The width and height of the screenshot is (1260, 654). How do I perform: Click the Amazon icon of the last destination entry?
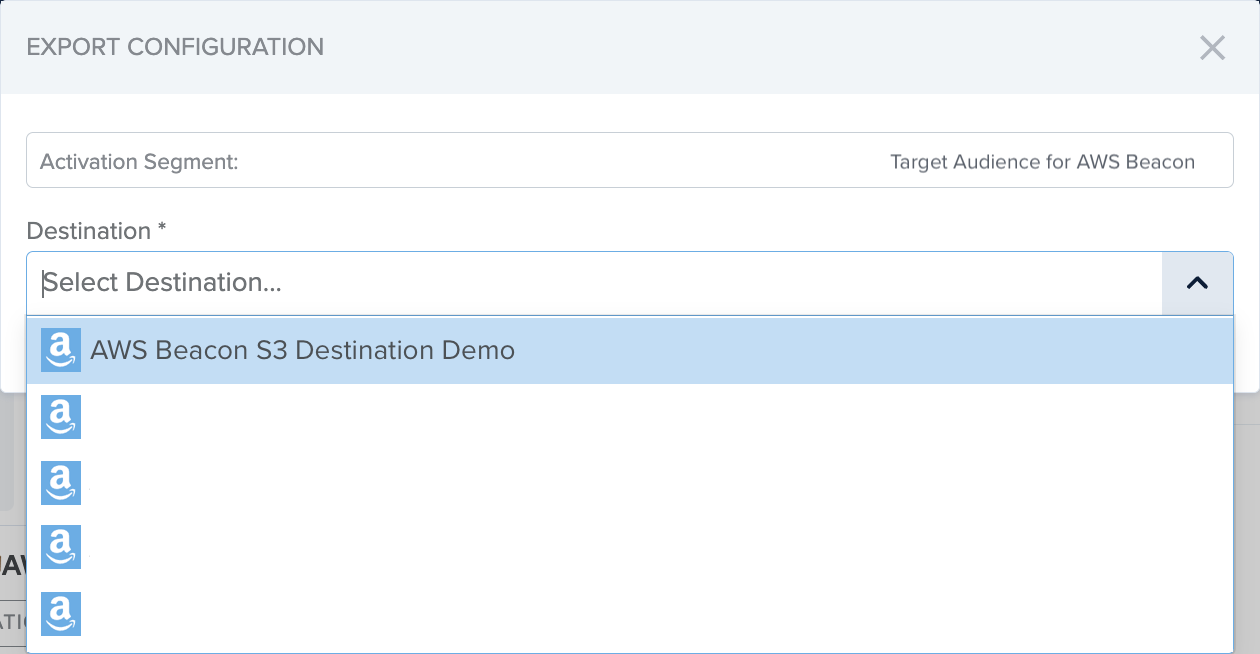pyautogui.click(x=61, y=614)
